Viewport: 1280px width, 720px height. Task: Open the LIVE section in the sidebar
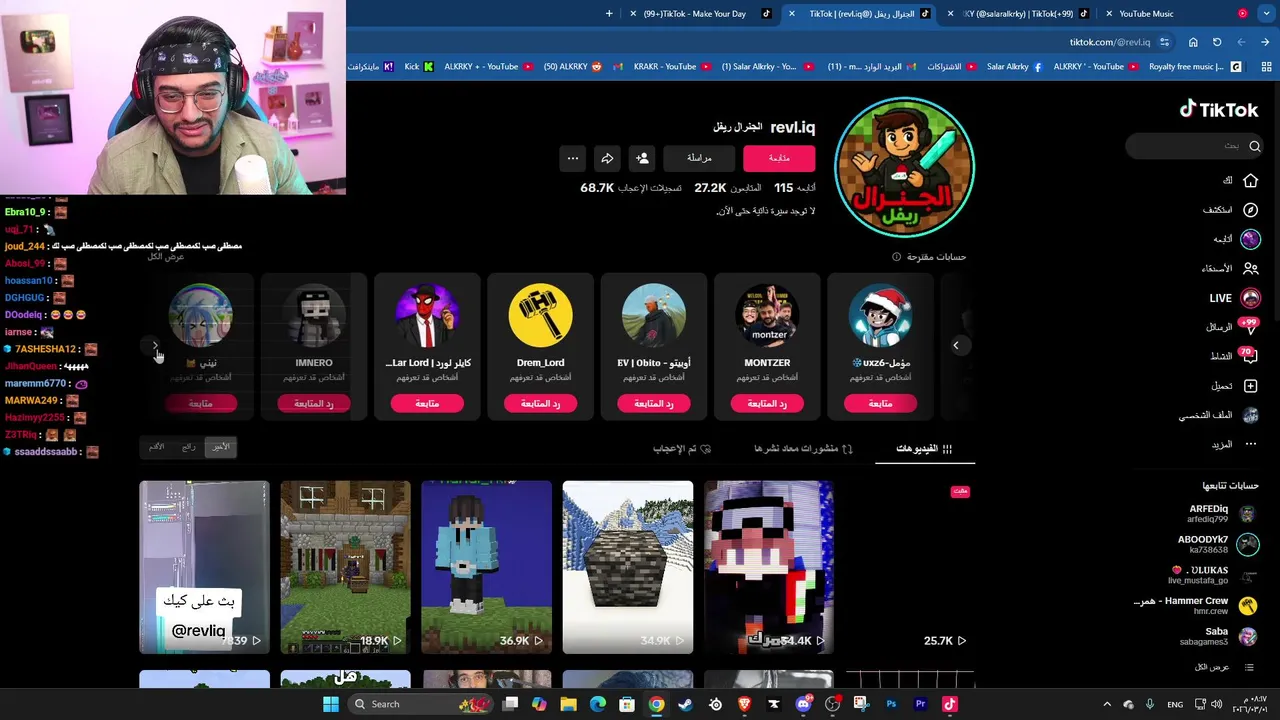click(x=1234, y=298)
